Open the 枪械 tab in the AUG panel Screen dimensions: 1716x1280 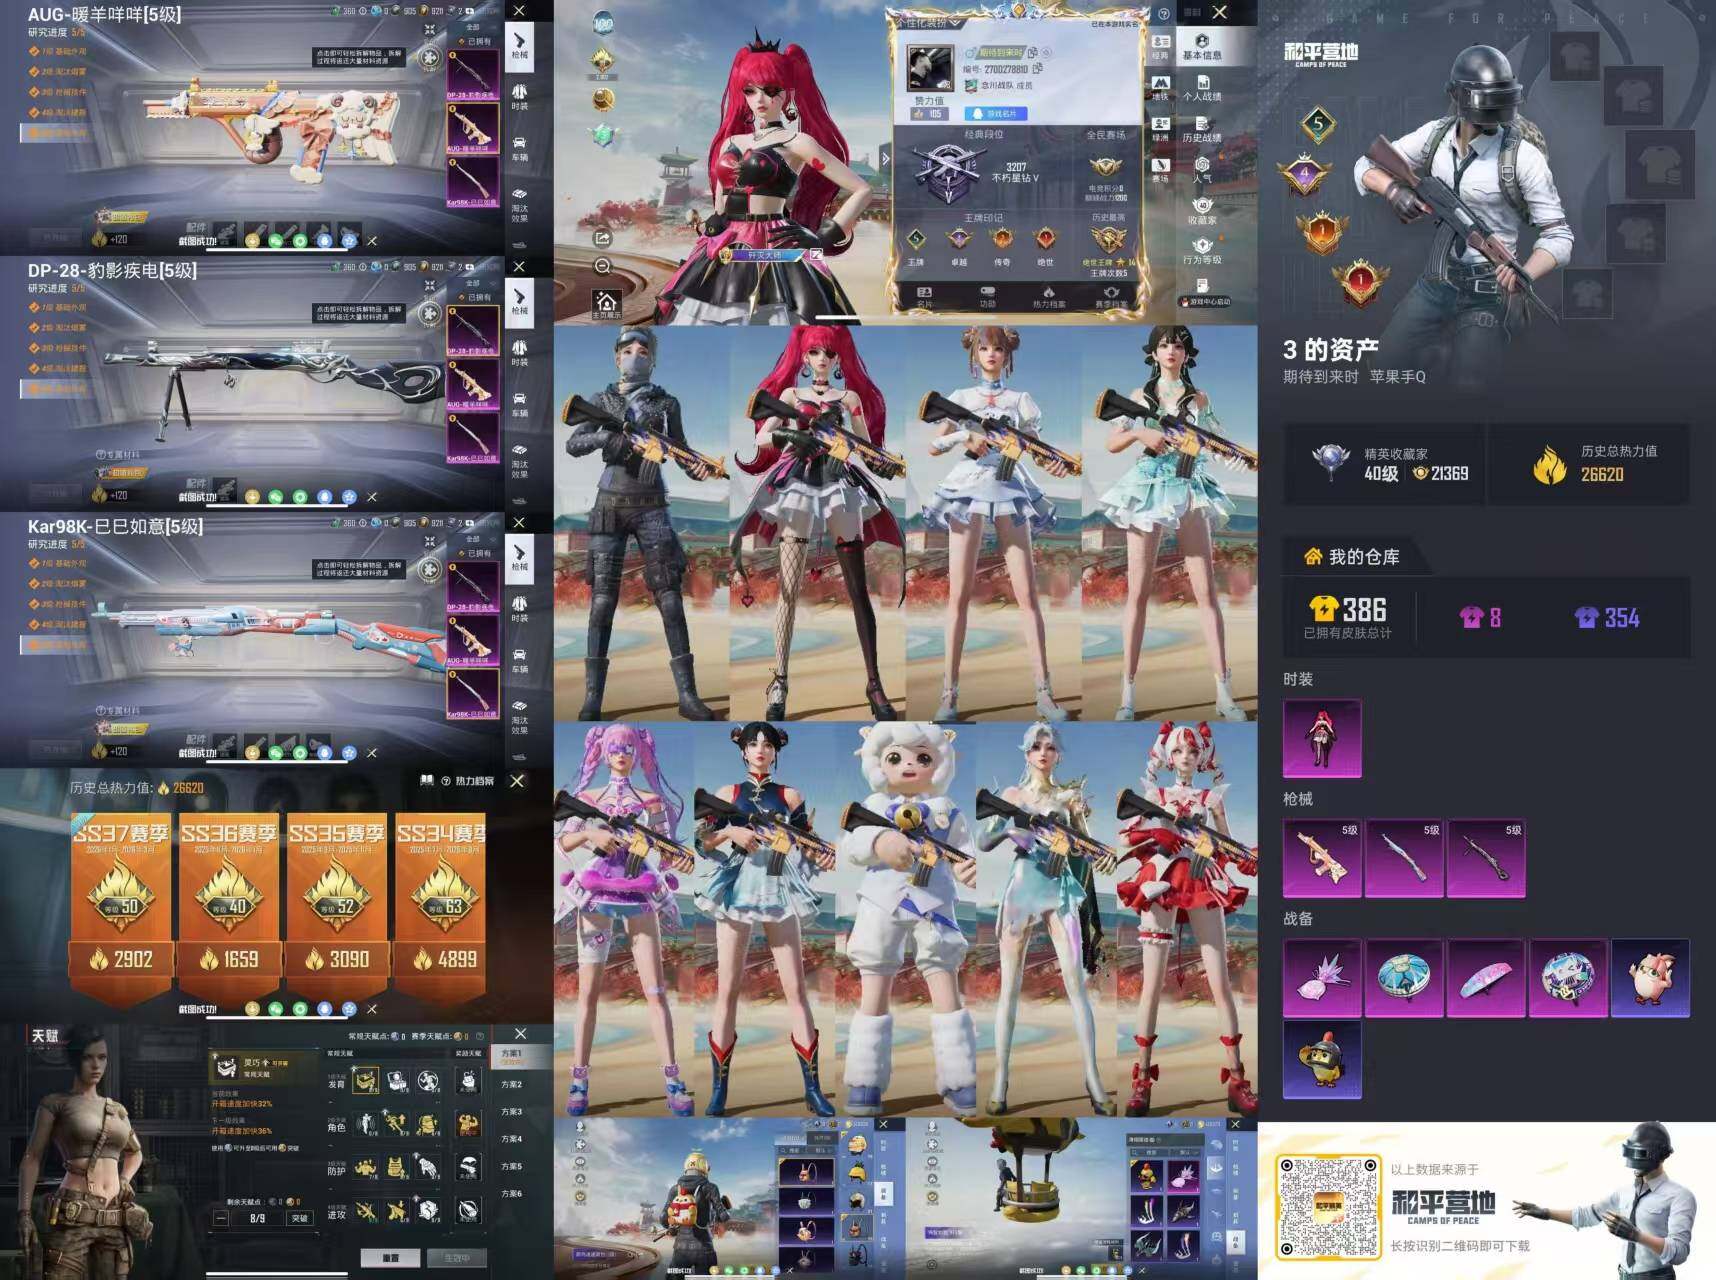pos(520,47)
